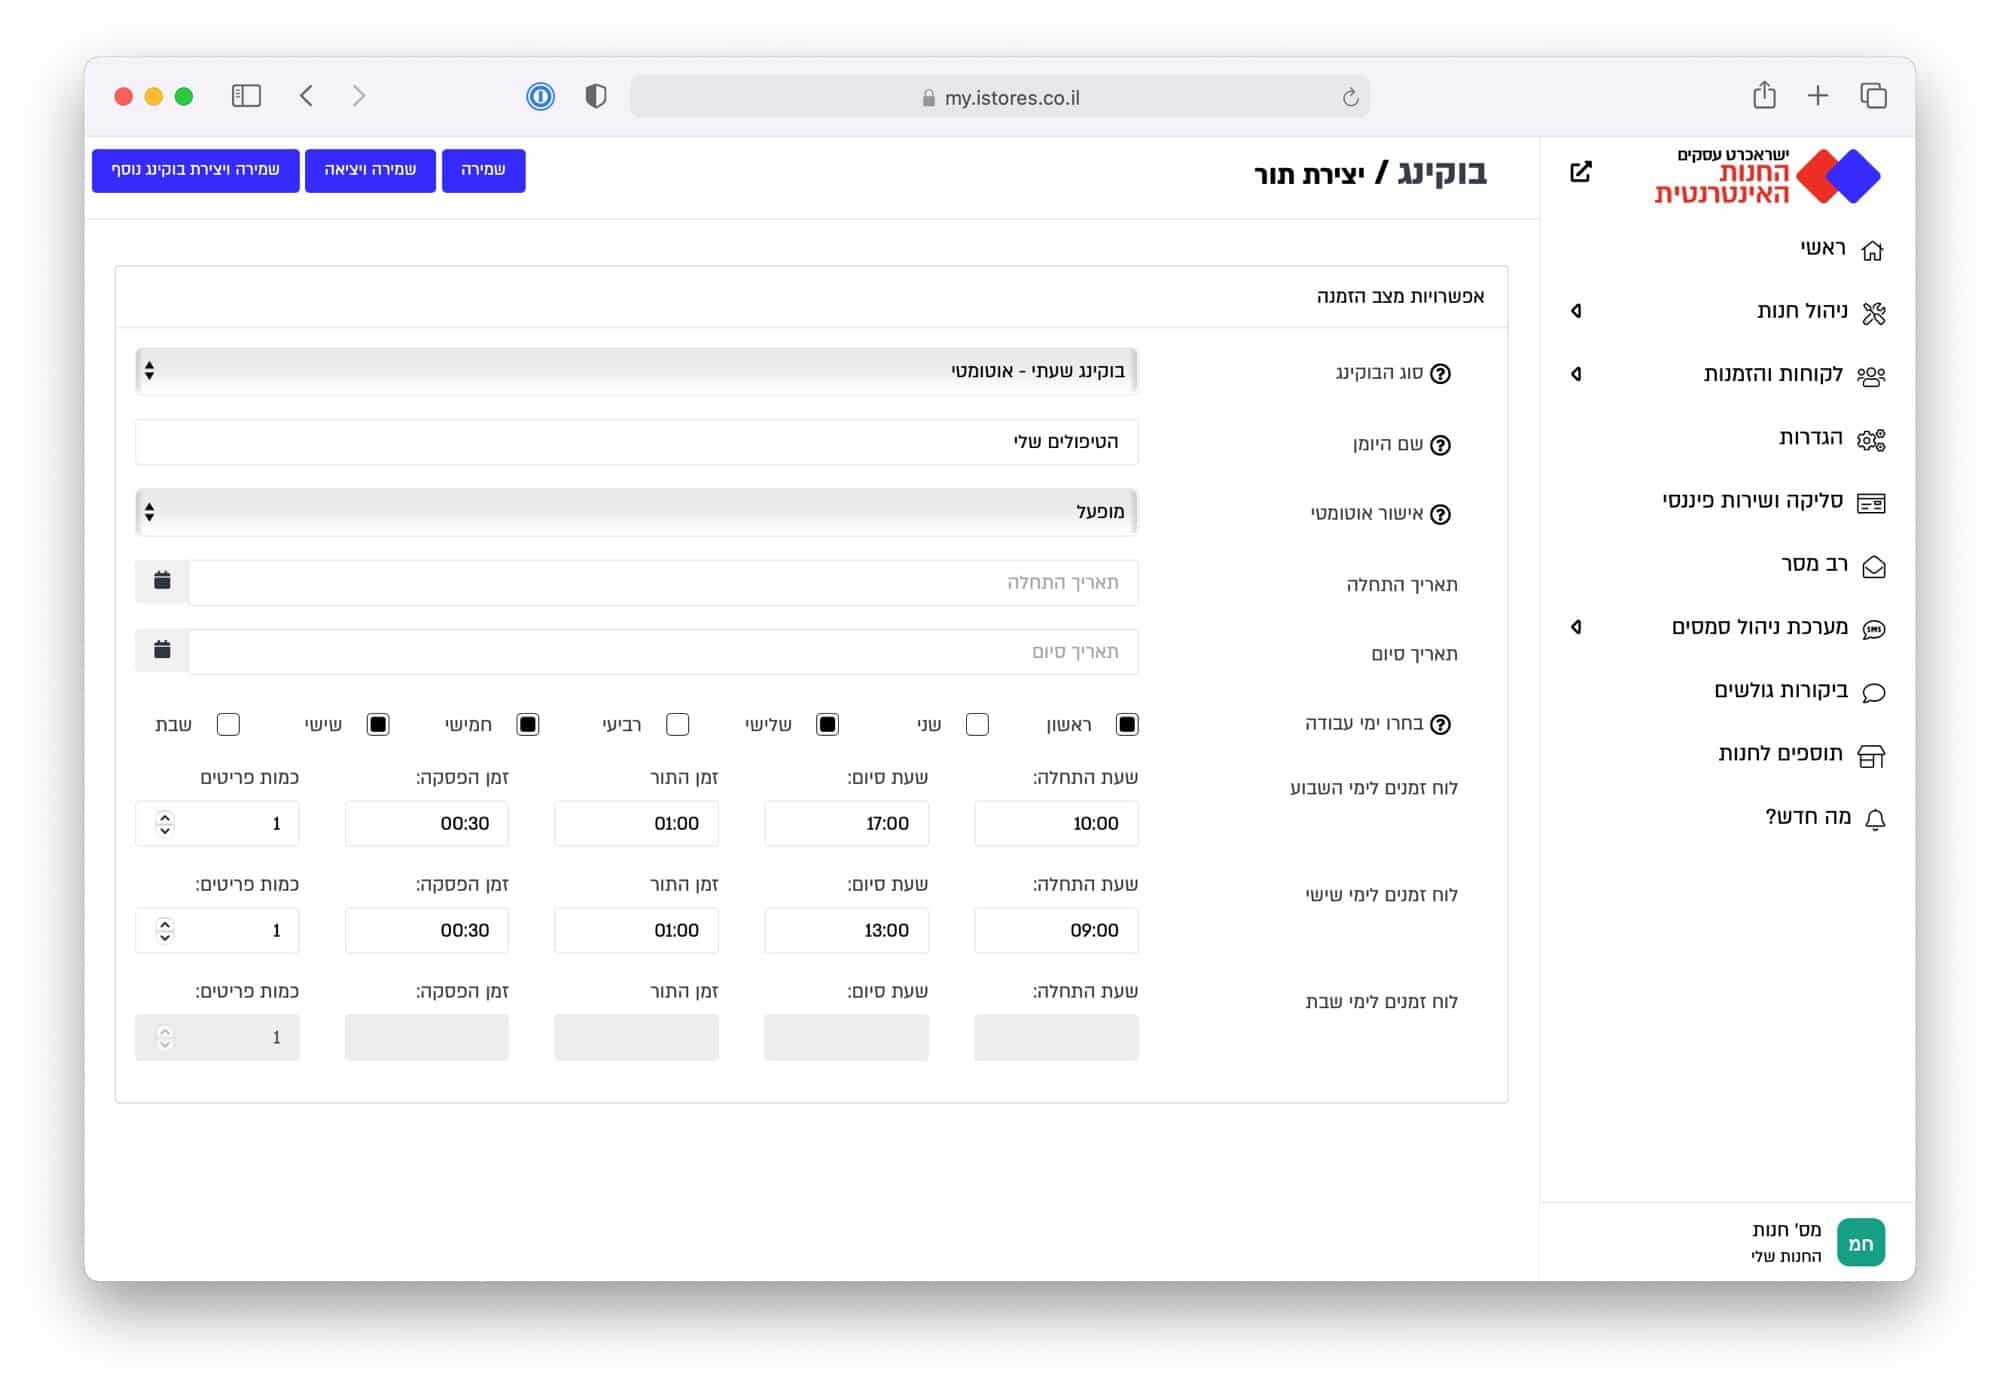Click weekday כמות פריטים stepper arrows
The image size is (2000, 1393).
click(165, 823)
